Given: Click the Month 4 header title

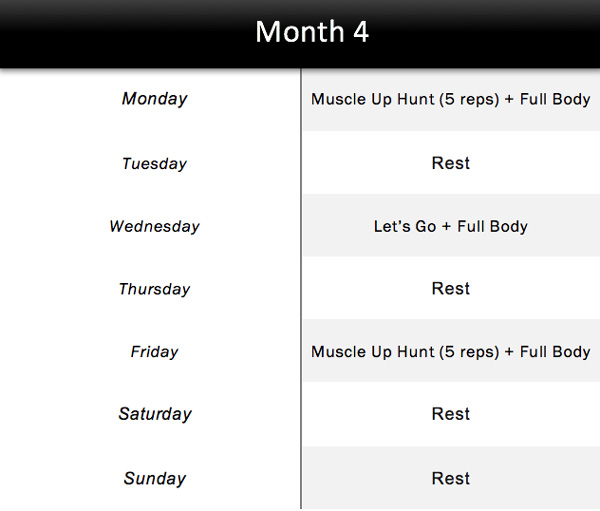Looking at the screenshot, I should [312, 32].
